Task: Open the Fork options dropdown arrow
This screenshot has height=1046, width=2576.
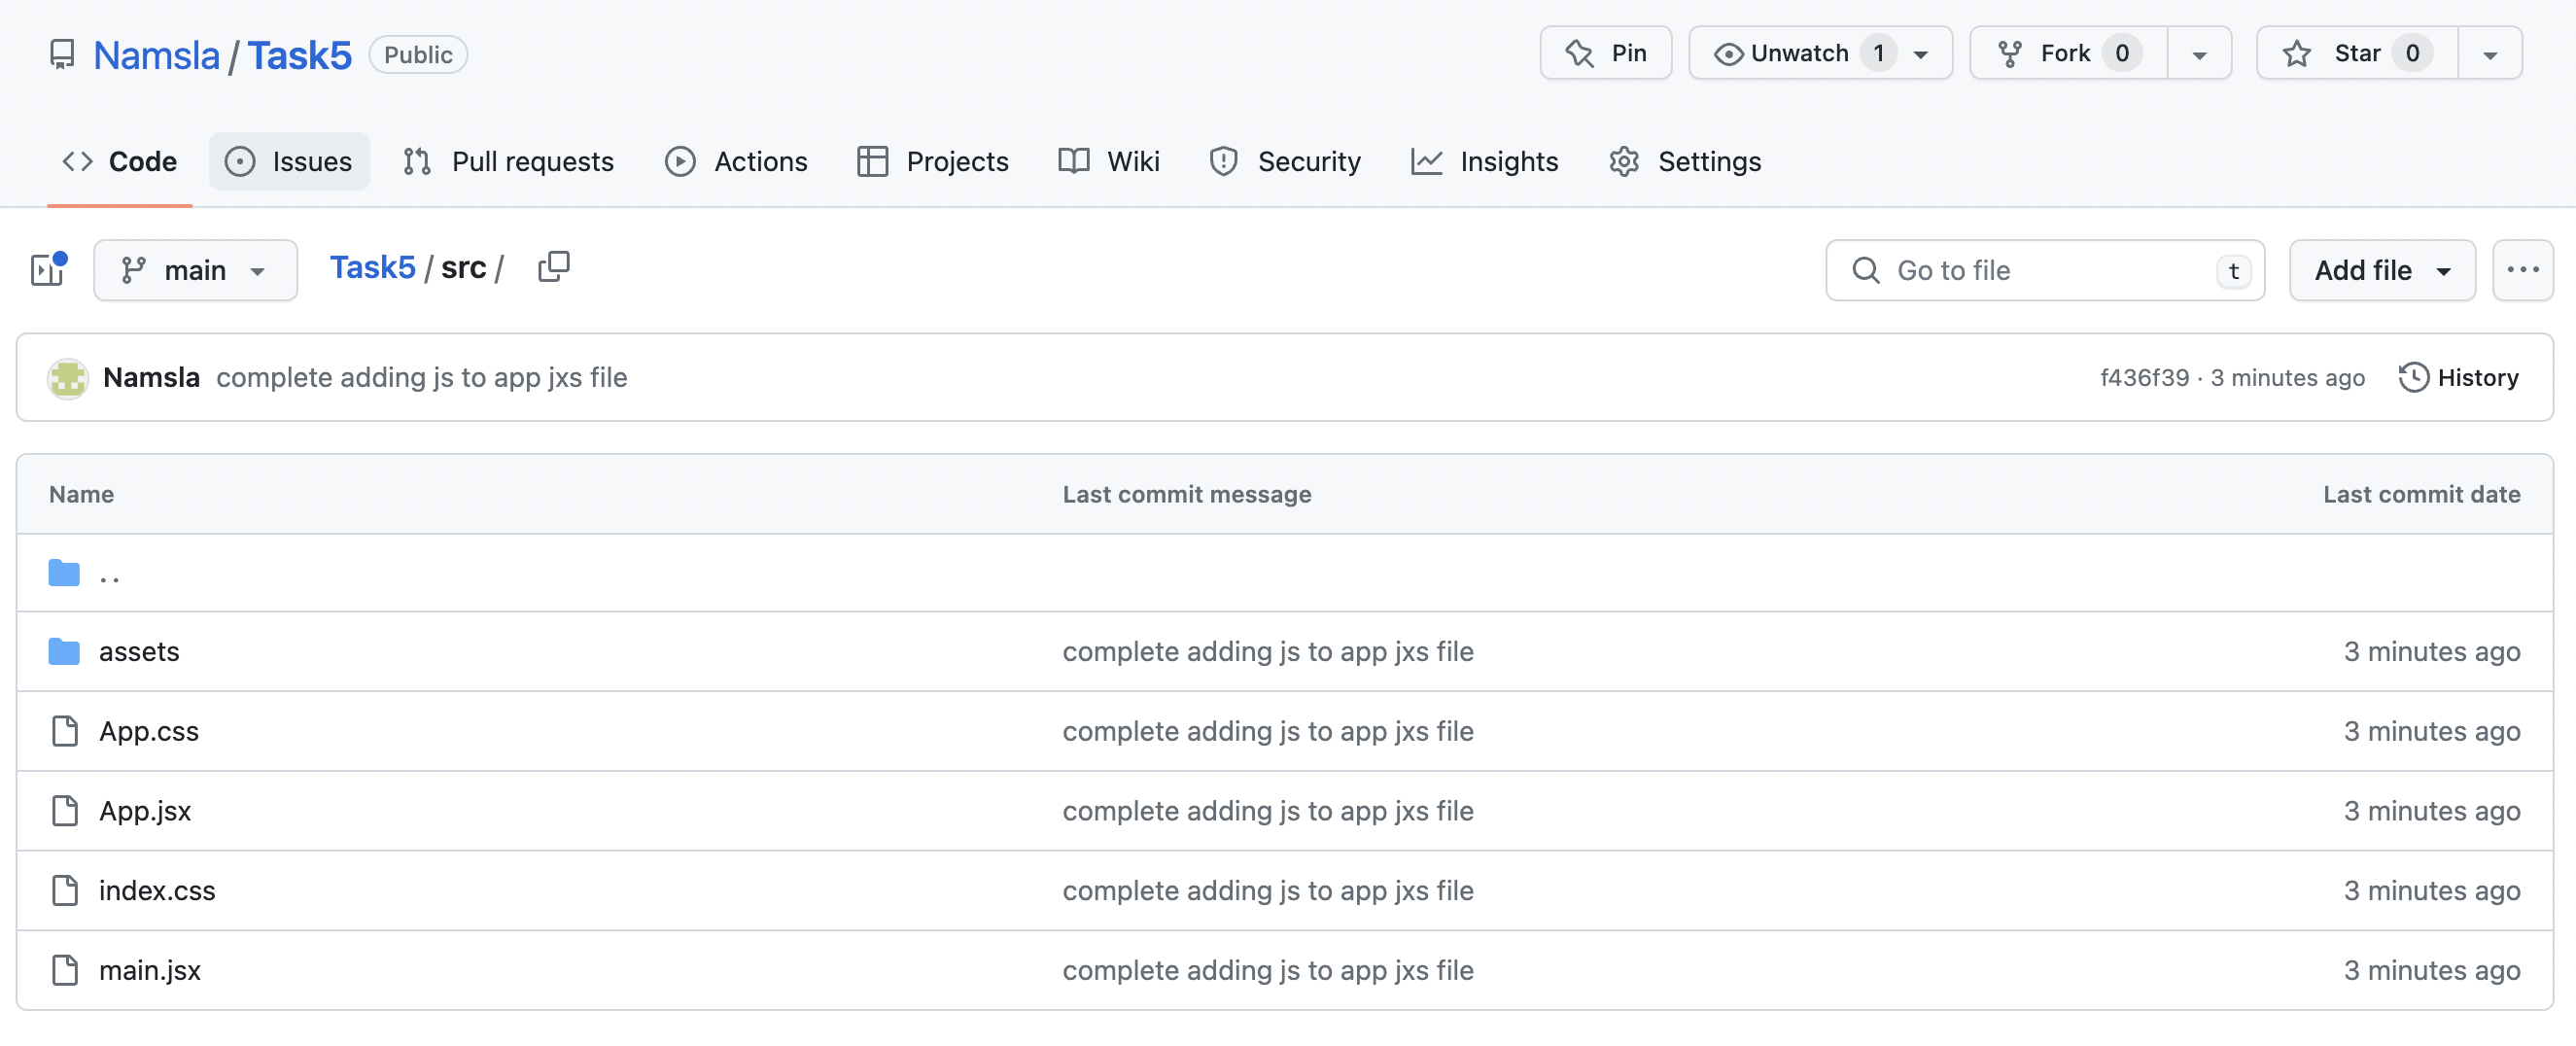Action: coord(2199,53)
